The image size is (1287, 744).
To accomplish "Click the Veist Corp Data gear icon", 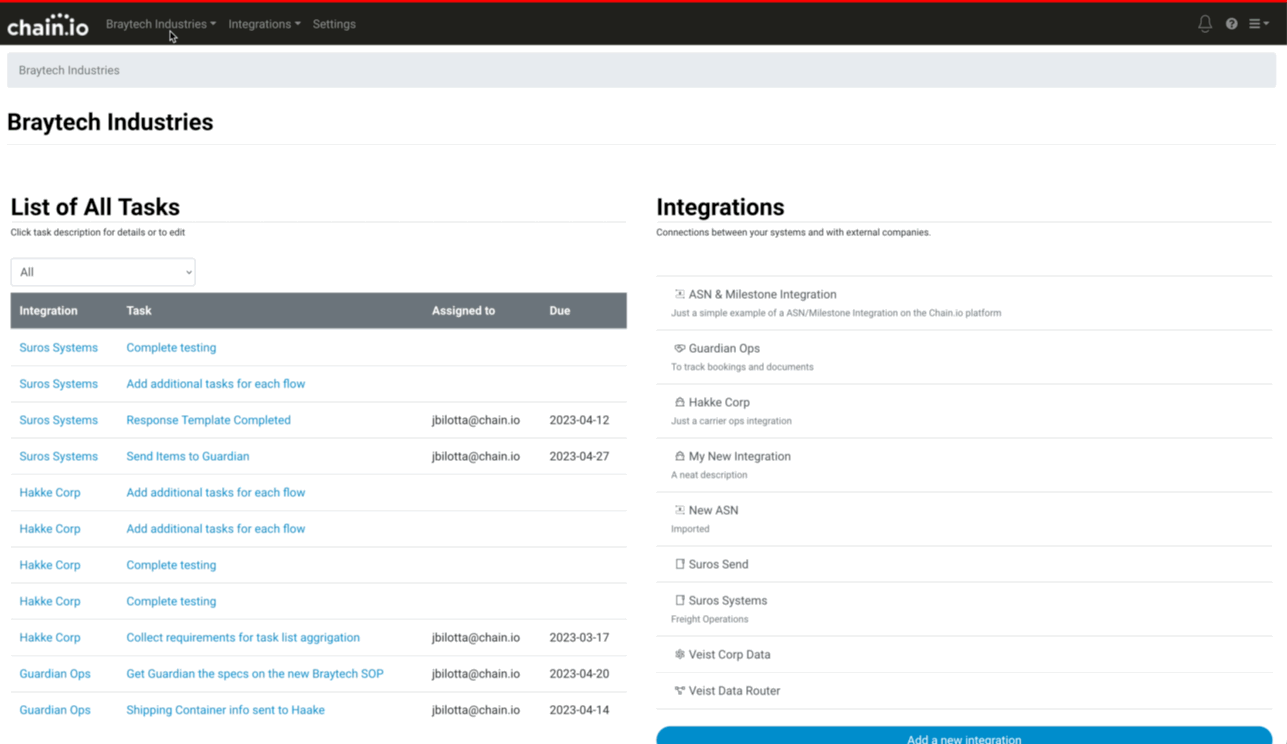I will (680, 654).
